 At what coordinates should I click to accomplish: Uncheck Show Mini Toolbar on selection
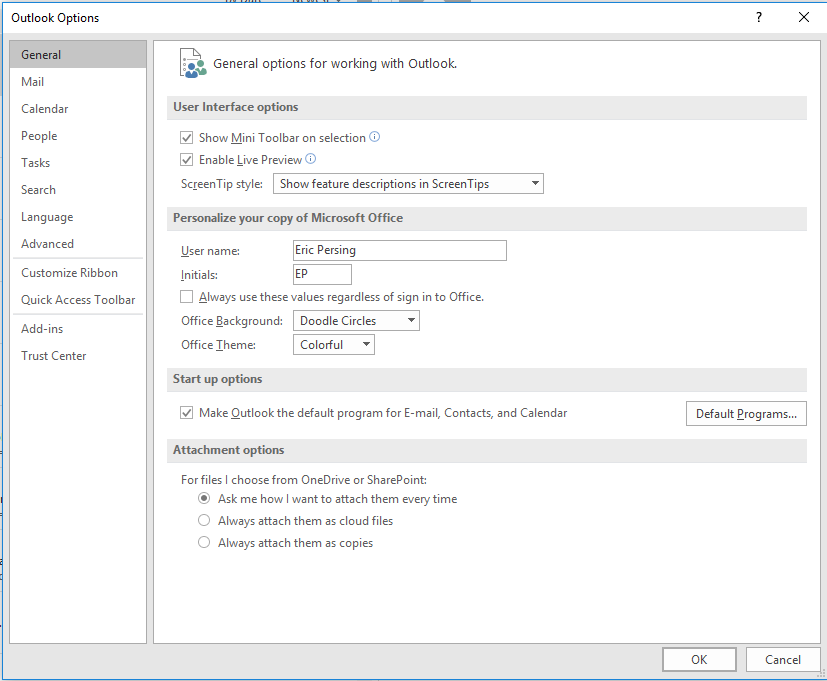coord(187,138)
